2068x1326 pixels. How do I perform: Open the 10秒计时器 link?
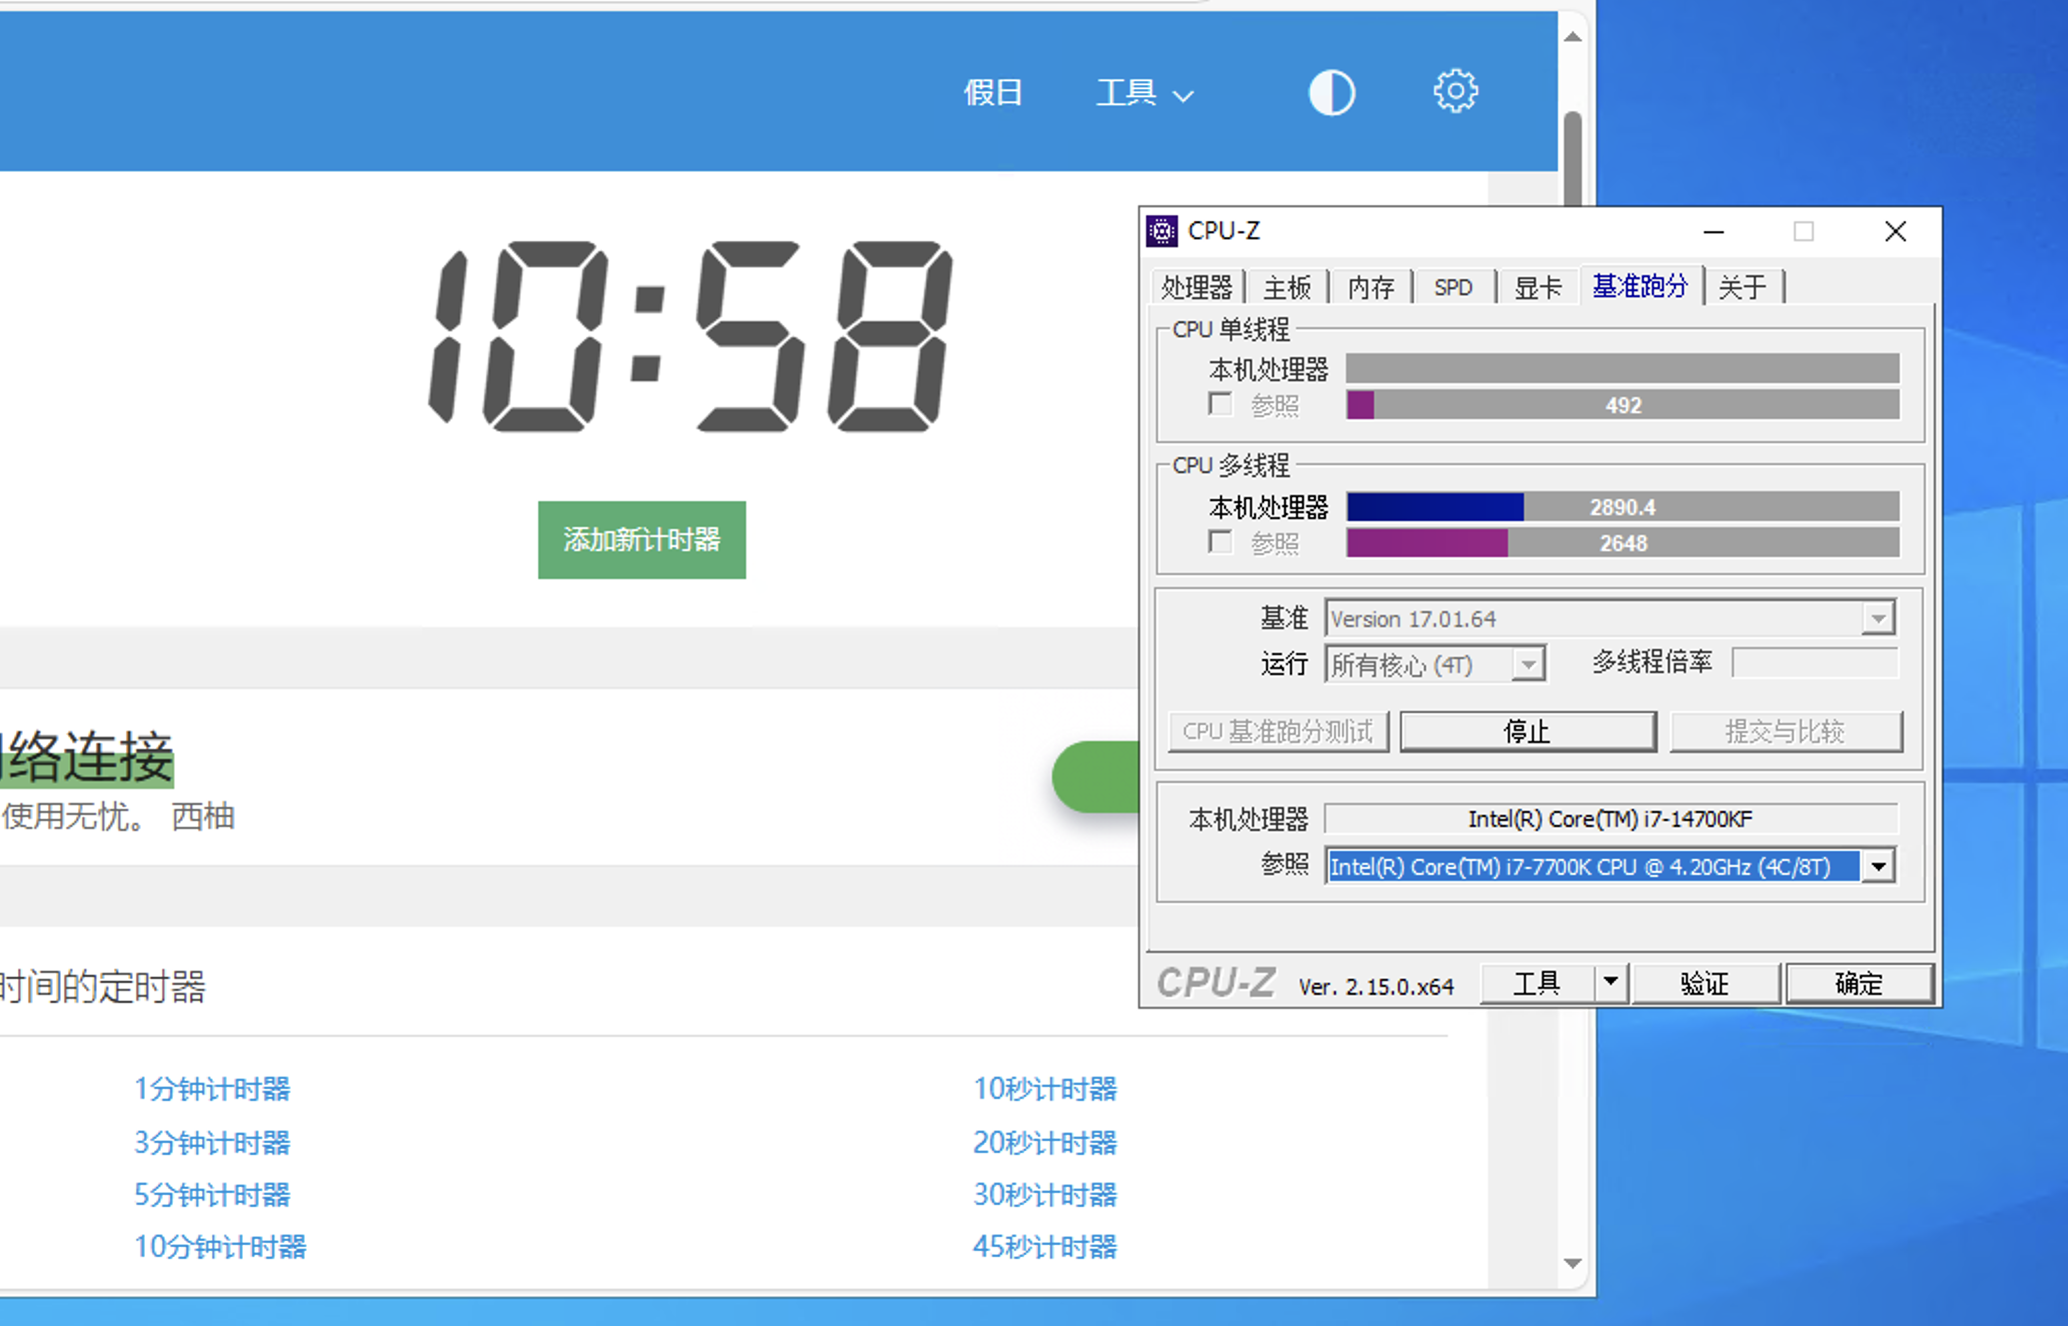pos(1045,1089)
